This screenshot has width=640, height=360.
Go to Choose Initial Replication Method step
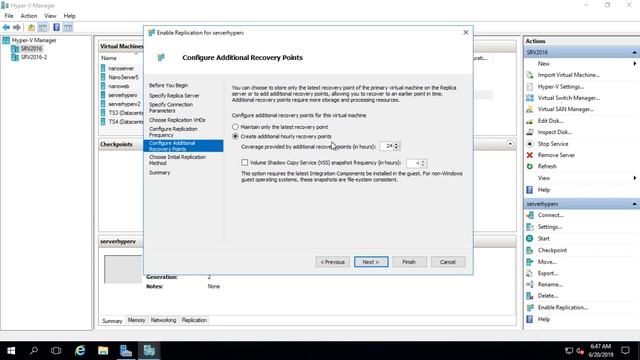pos(178,160)
